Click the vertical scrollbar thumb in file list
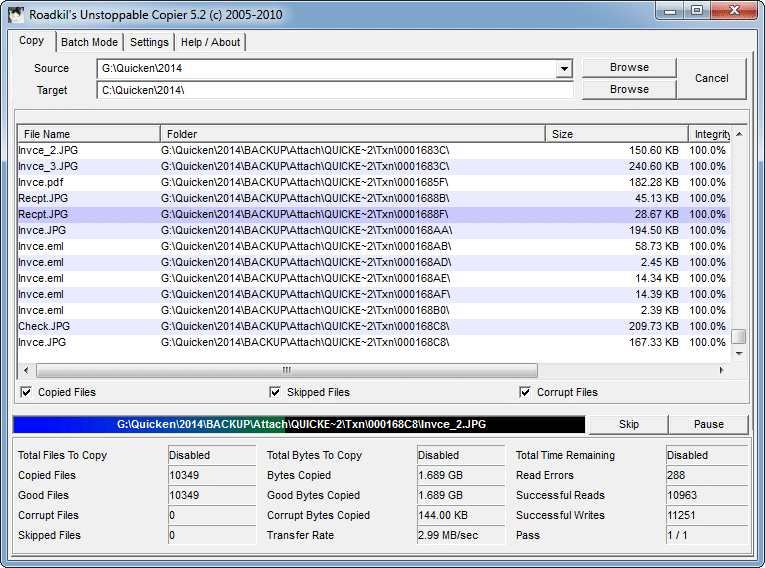The height and width of the screenshot is (568, 765). coord(739,336)
